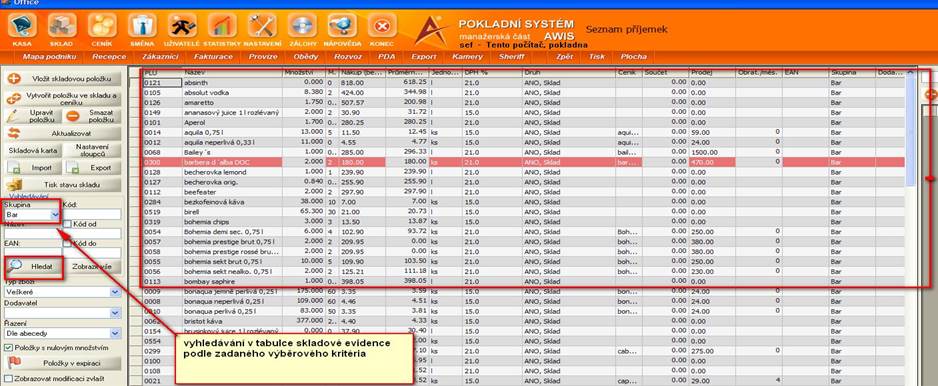Screen dimensions: 938x386
Task: Open the Recepce menu item
Action: [x=109, y=57]
